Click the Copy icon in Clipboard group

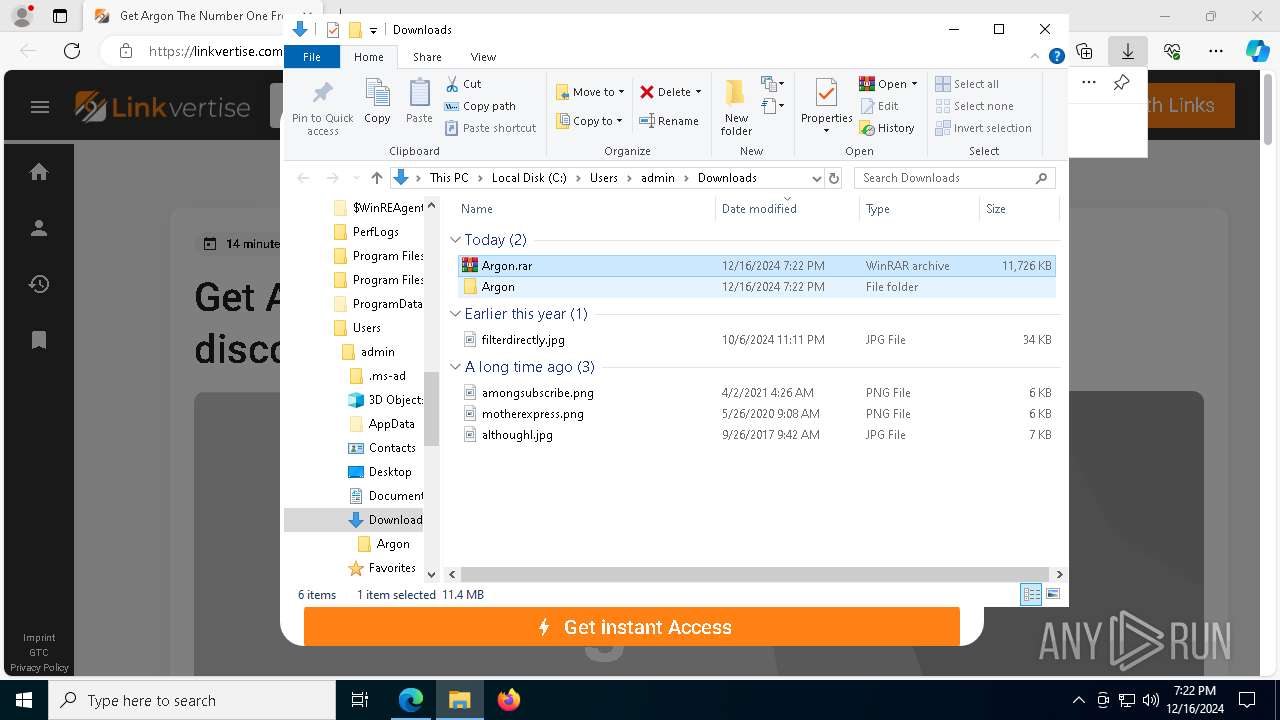coord(377,102)
